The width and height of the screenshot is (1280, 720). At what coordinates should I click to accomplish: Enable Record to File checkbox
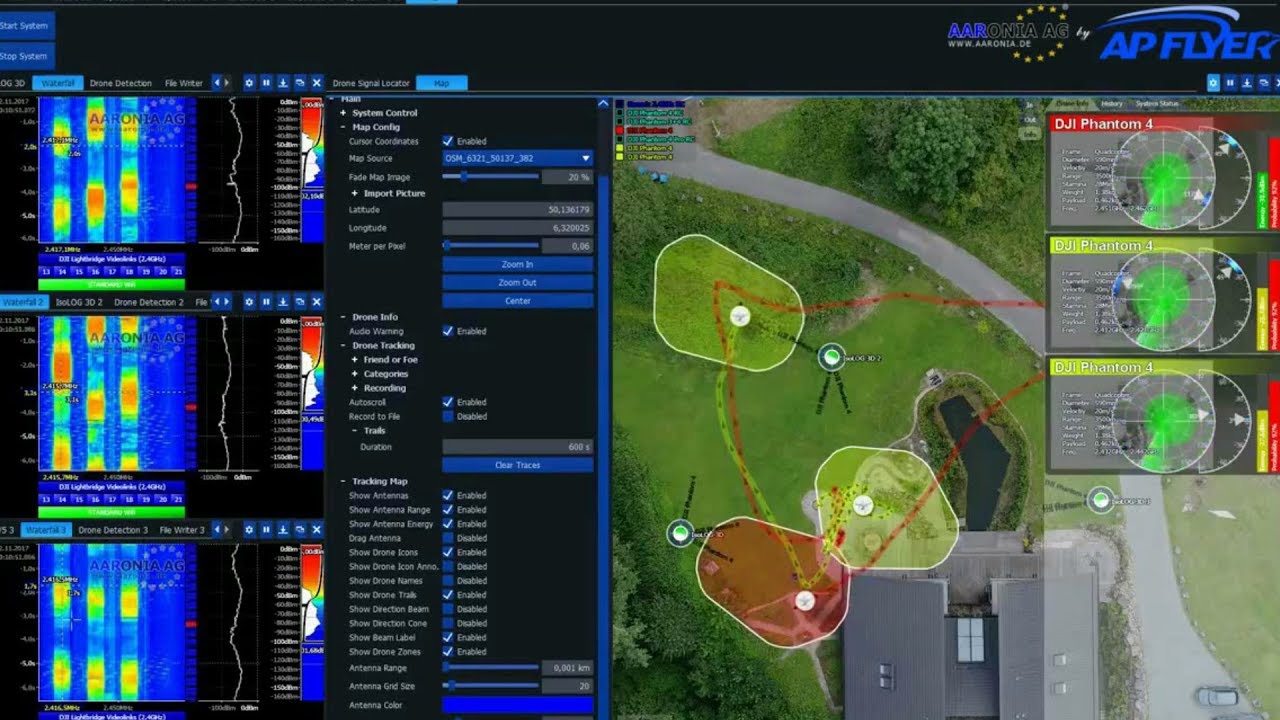click(448, 416)
